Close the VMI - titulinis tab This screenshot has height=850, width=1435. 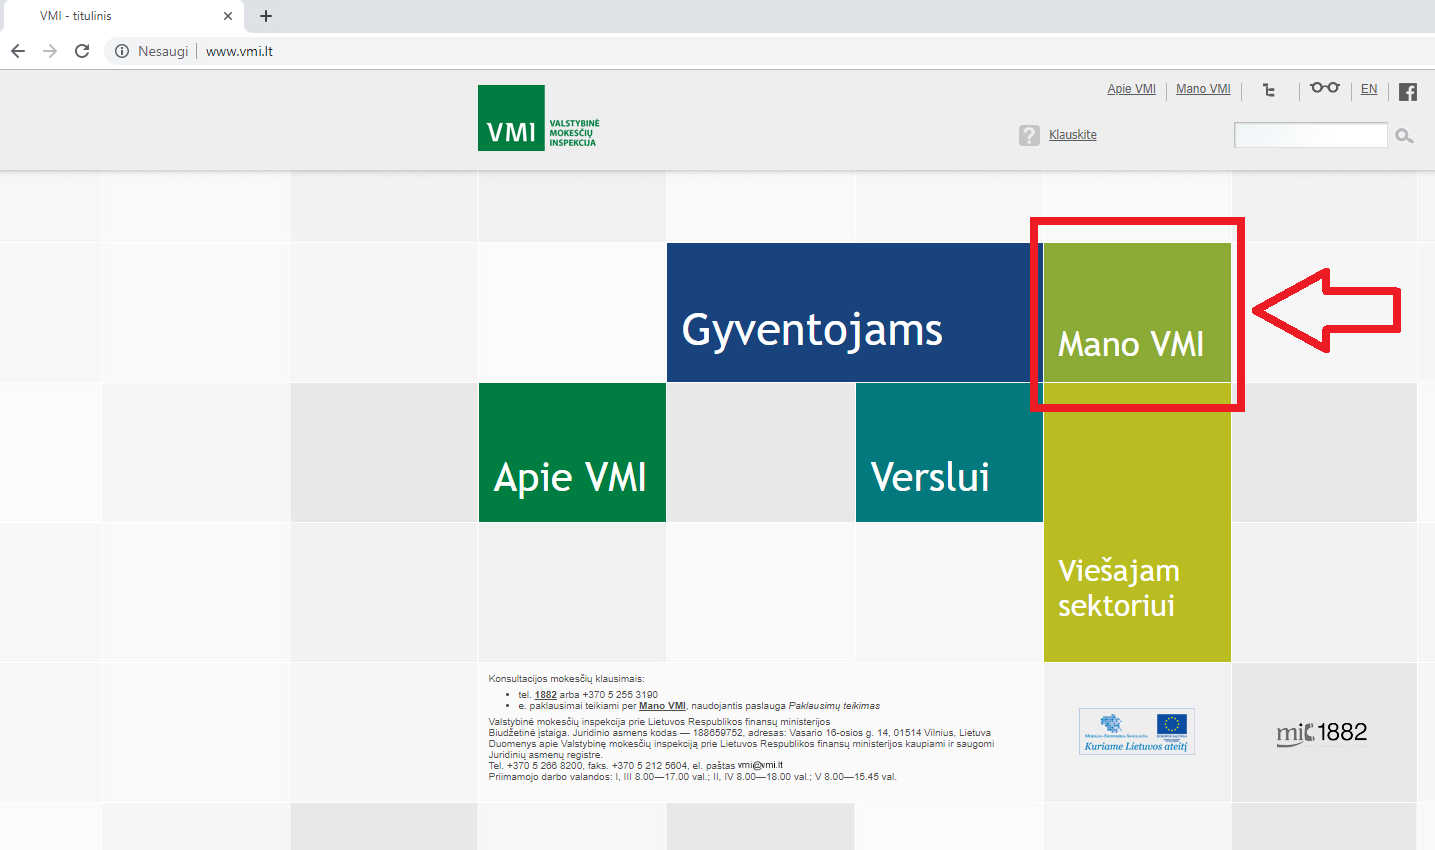click(x=228, y=16)
